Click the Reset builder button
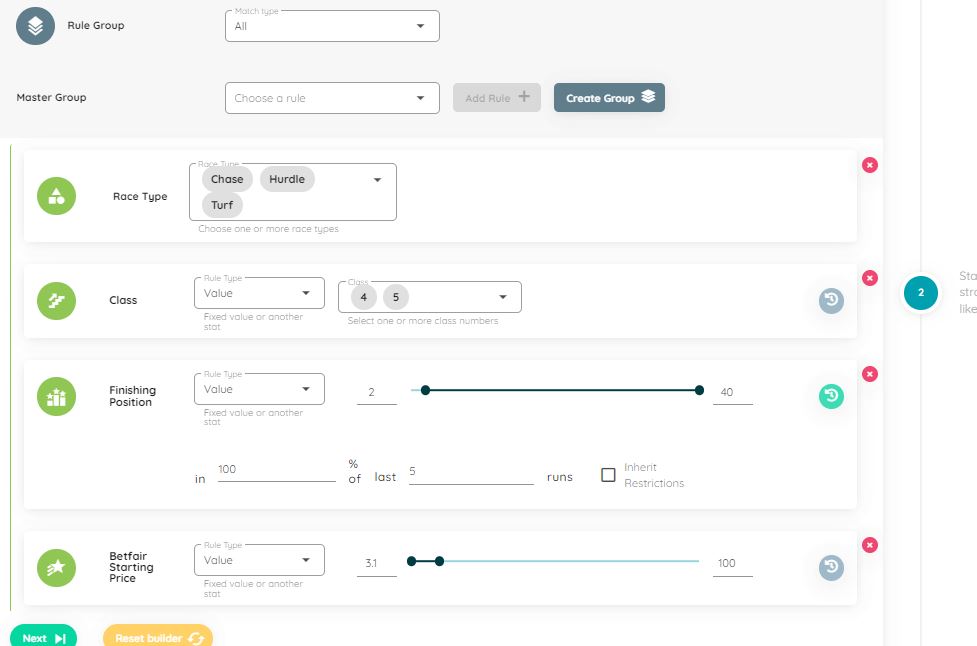Image resolution: width=977 pixels, height=646 pixels. [158, 638]
